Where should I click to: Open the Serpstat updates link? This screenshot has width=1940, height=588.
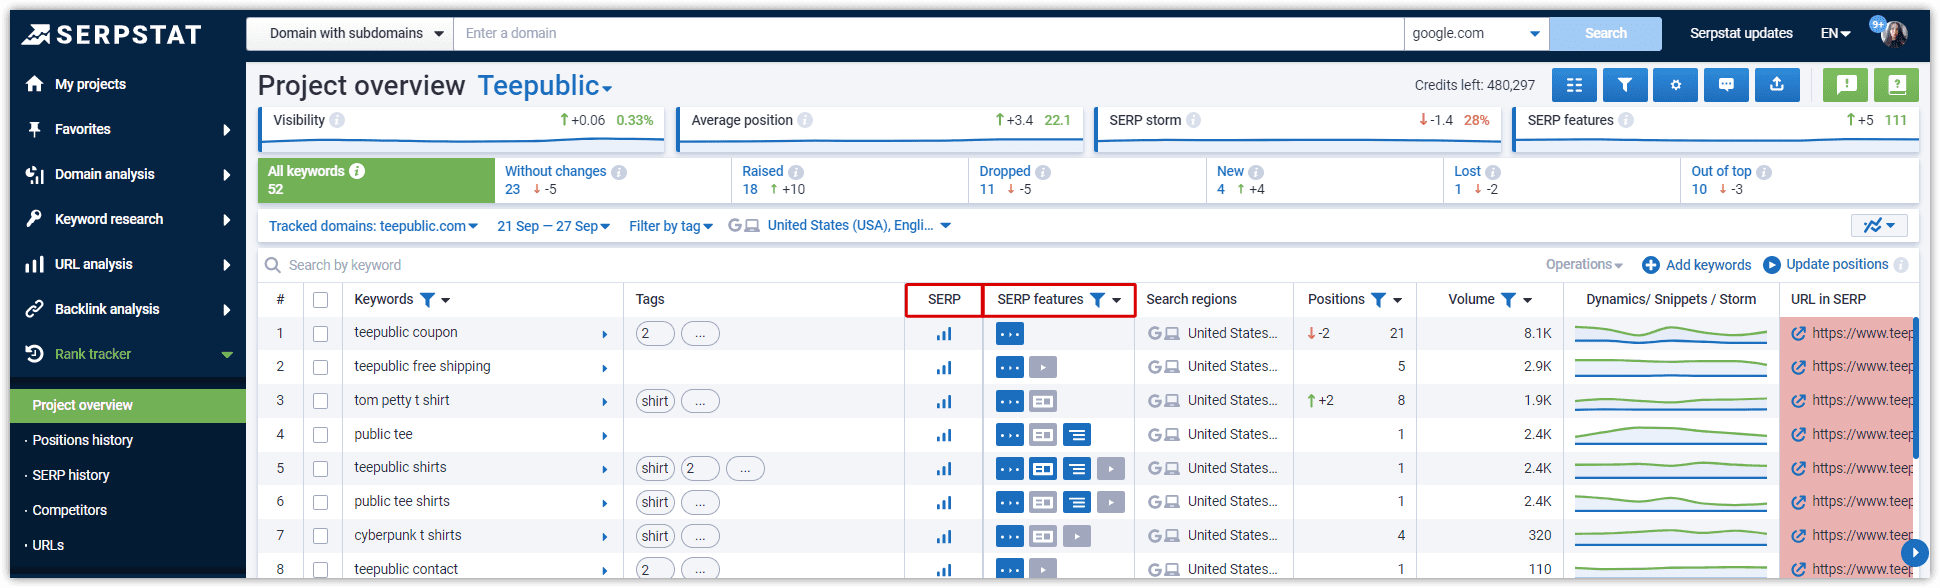pos(1741,34)
